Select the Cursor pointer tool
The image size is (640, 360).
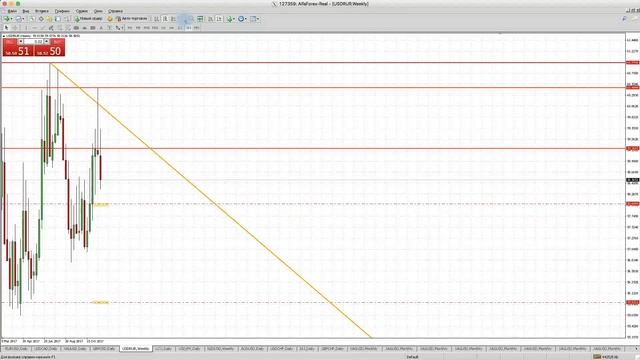6,28
